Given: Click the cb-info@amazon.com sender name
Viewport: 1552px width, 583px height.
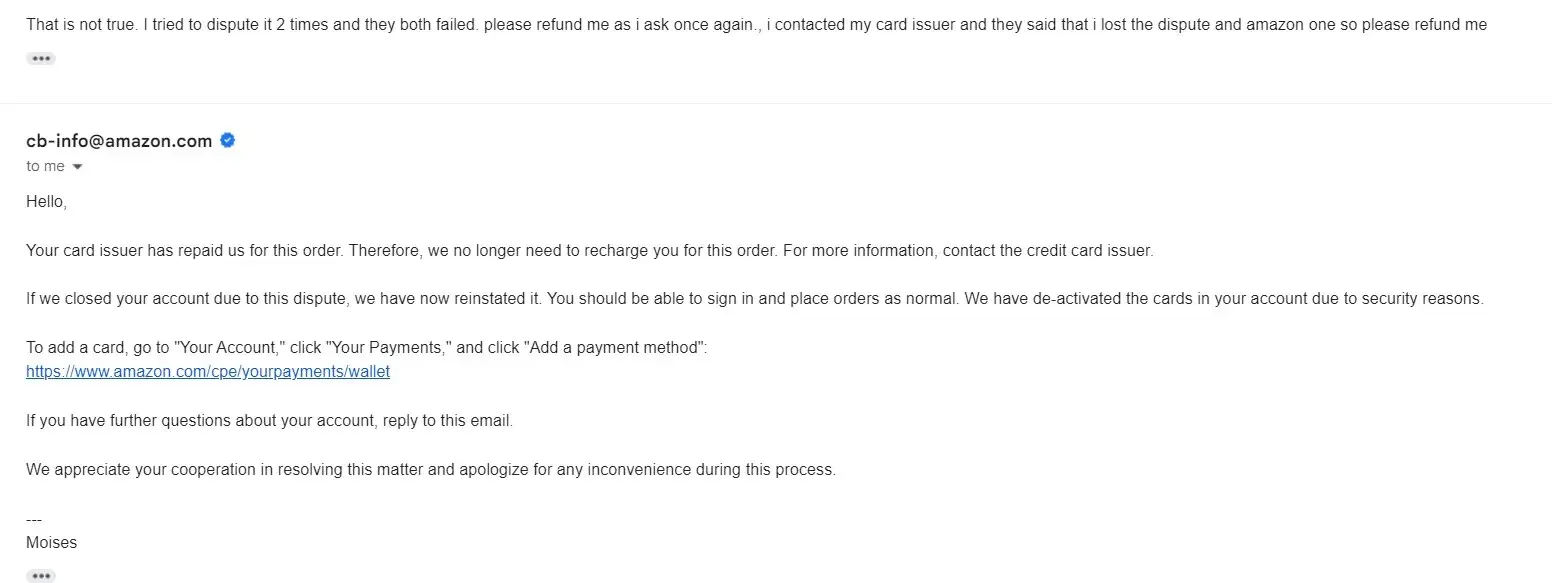Looking at the screenshot, I should pos(119,141).
